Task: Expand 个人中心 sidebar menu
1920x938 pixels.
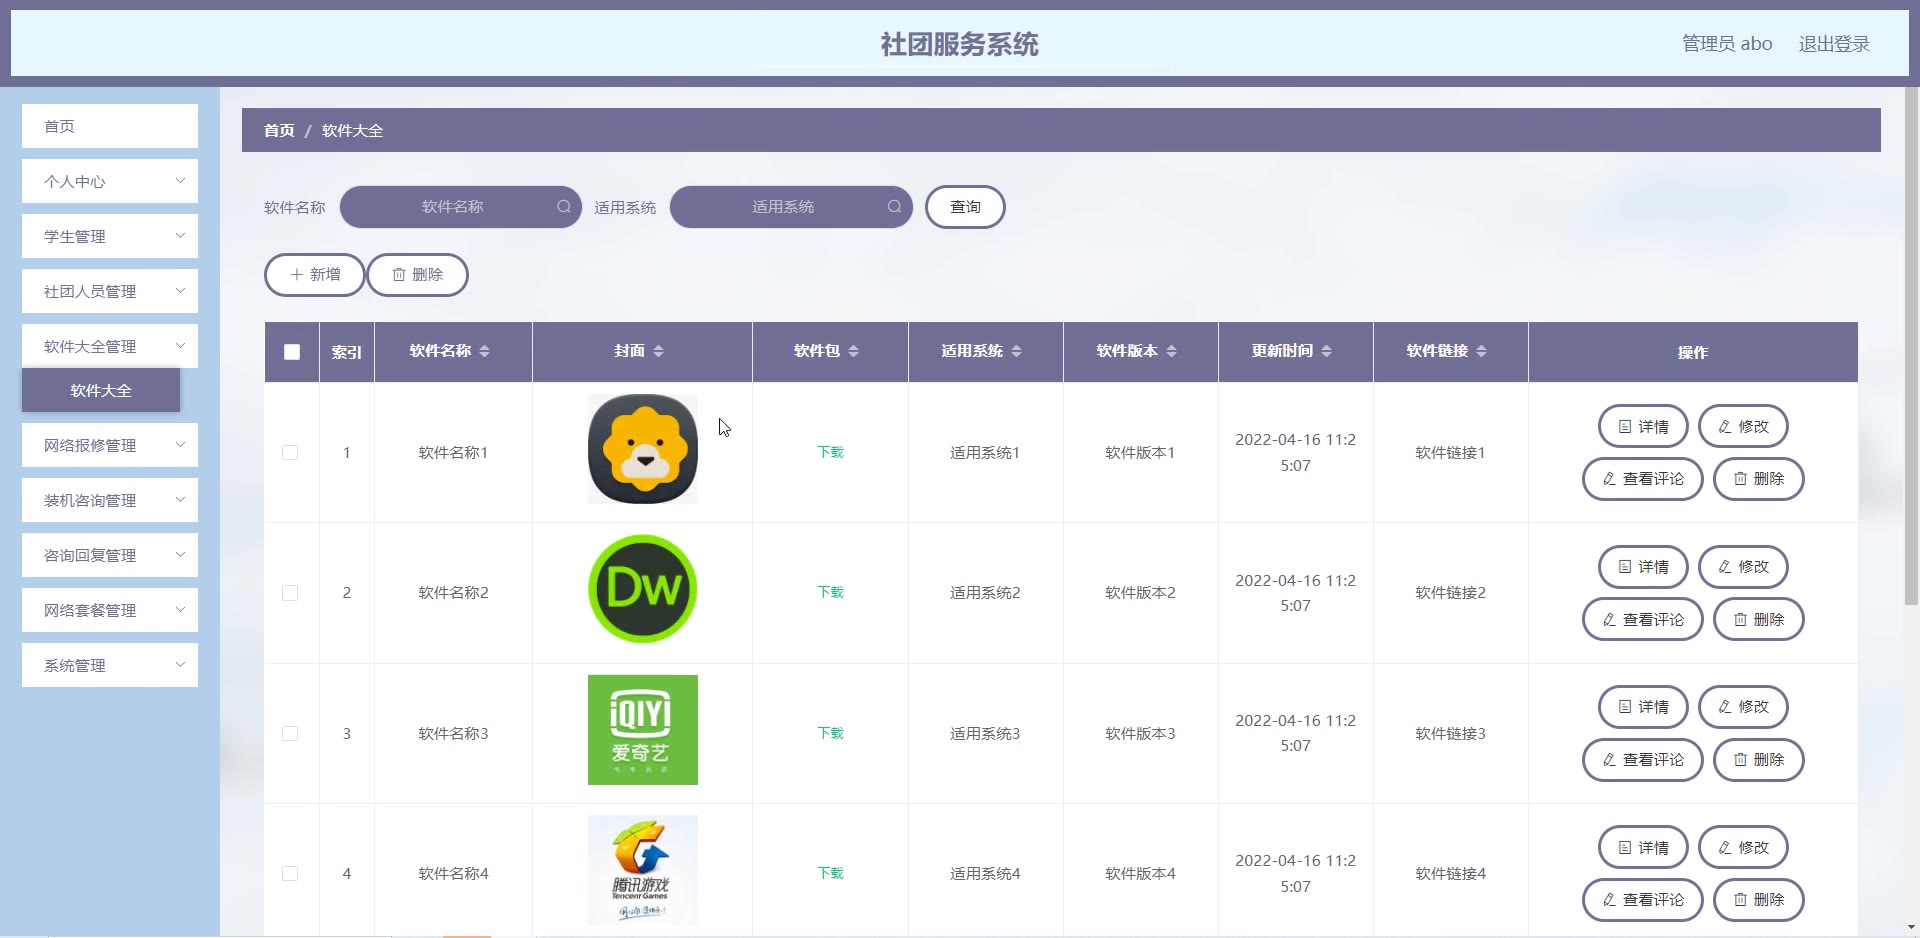Action: pyautogui.click(x=110, y=181)
